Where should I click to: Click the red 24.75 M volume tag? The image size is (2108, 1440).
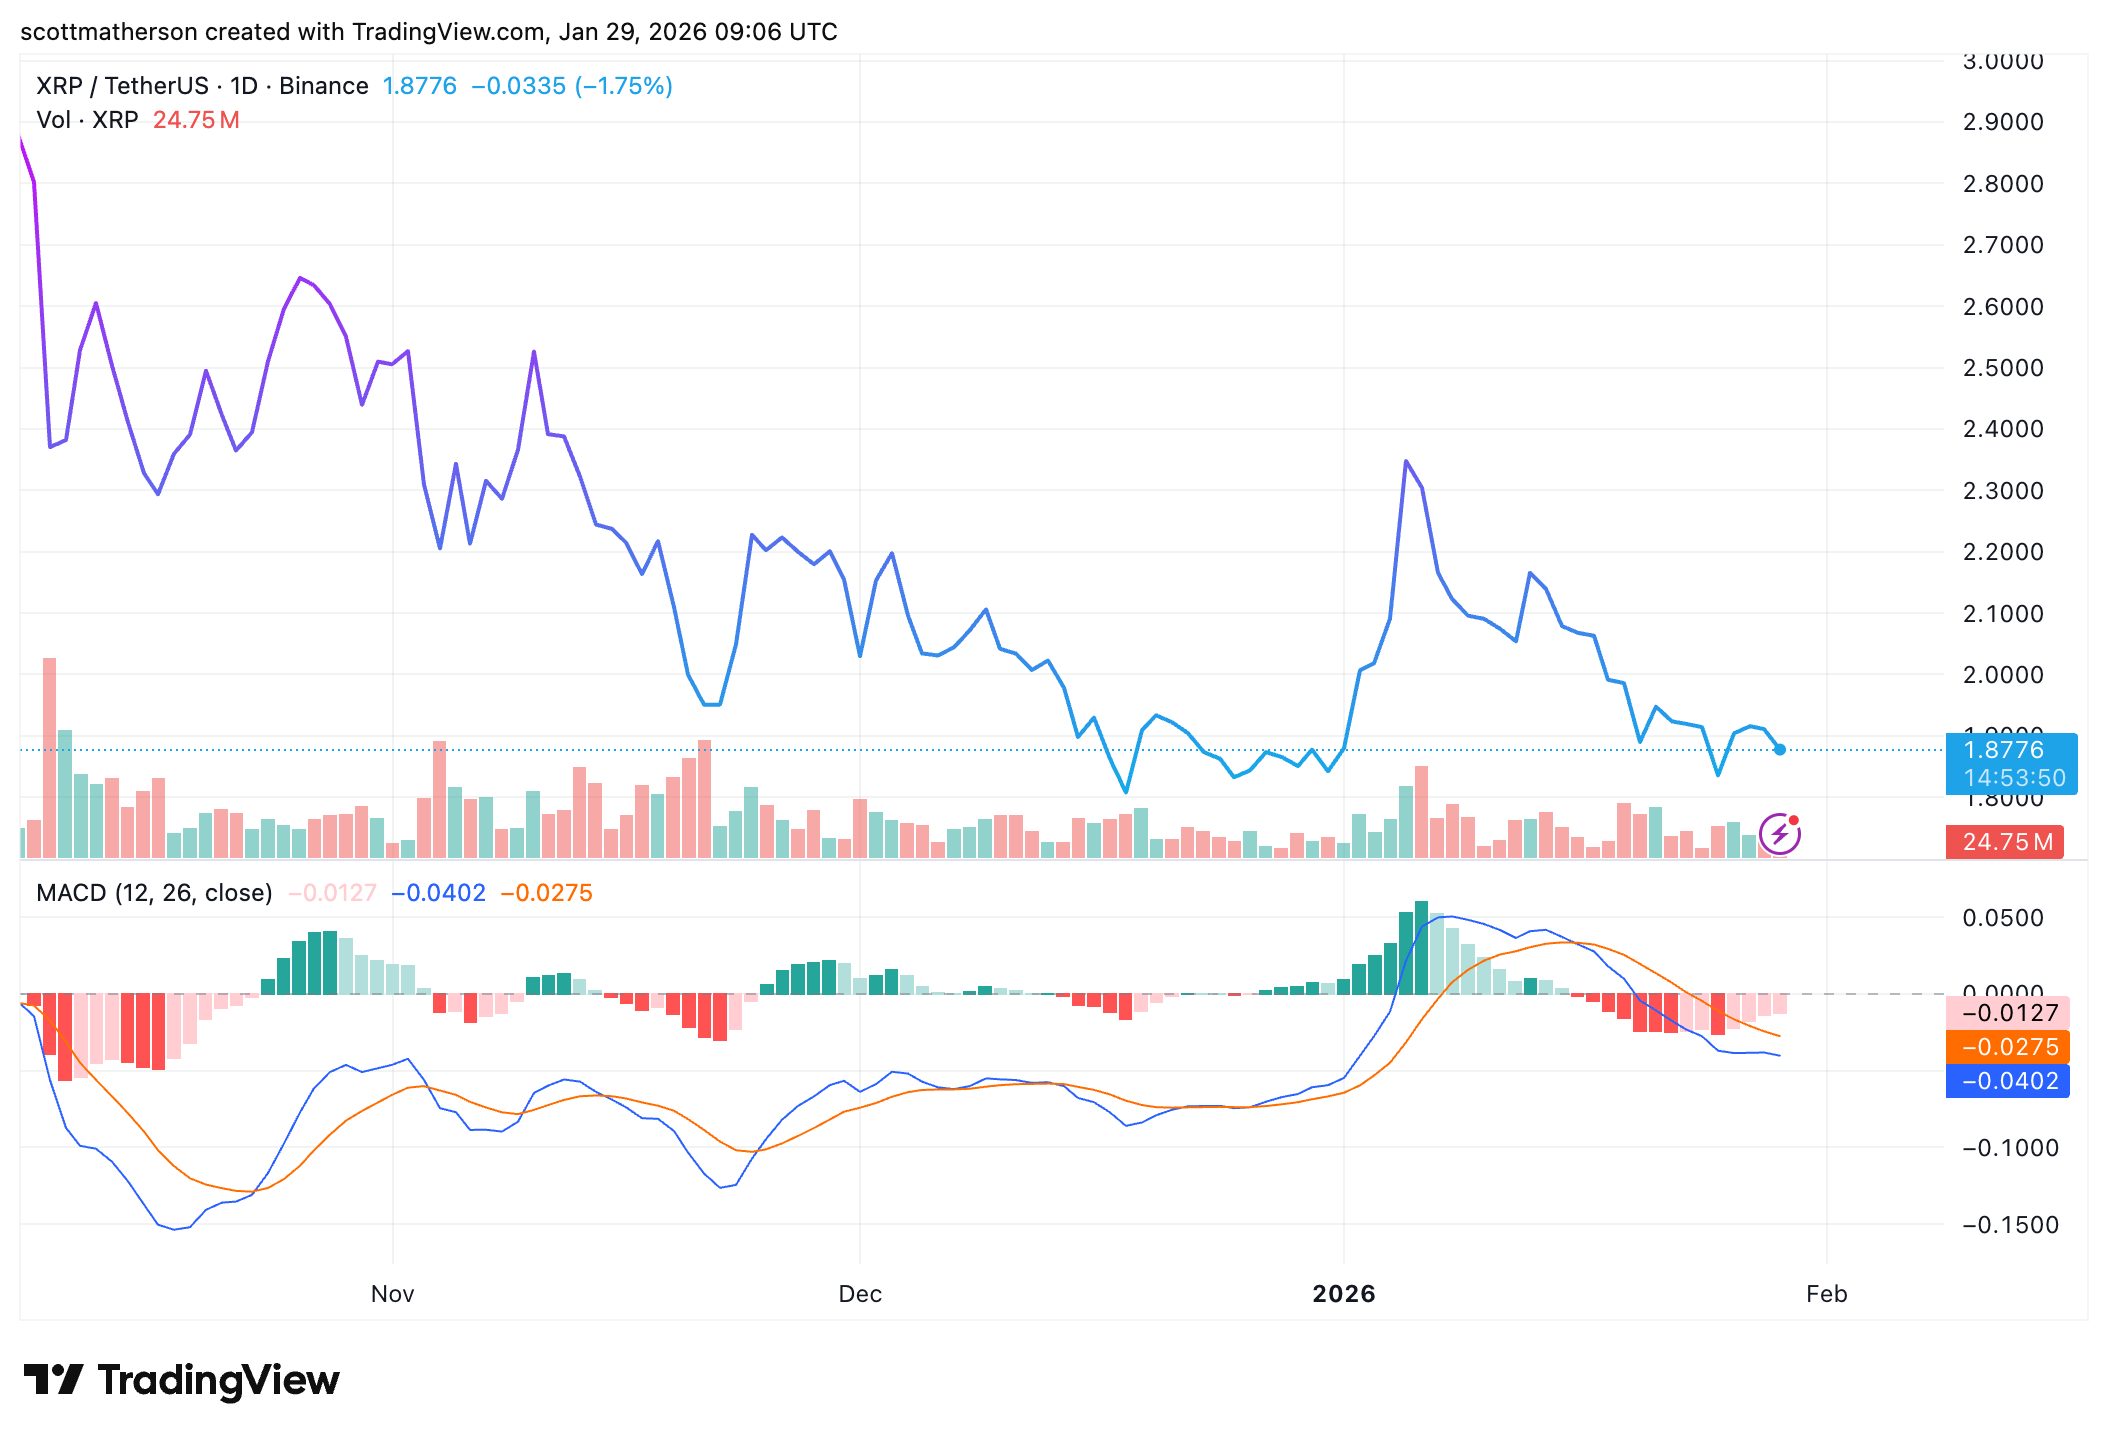click(x=2003, y=842)
